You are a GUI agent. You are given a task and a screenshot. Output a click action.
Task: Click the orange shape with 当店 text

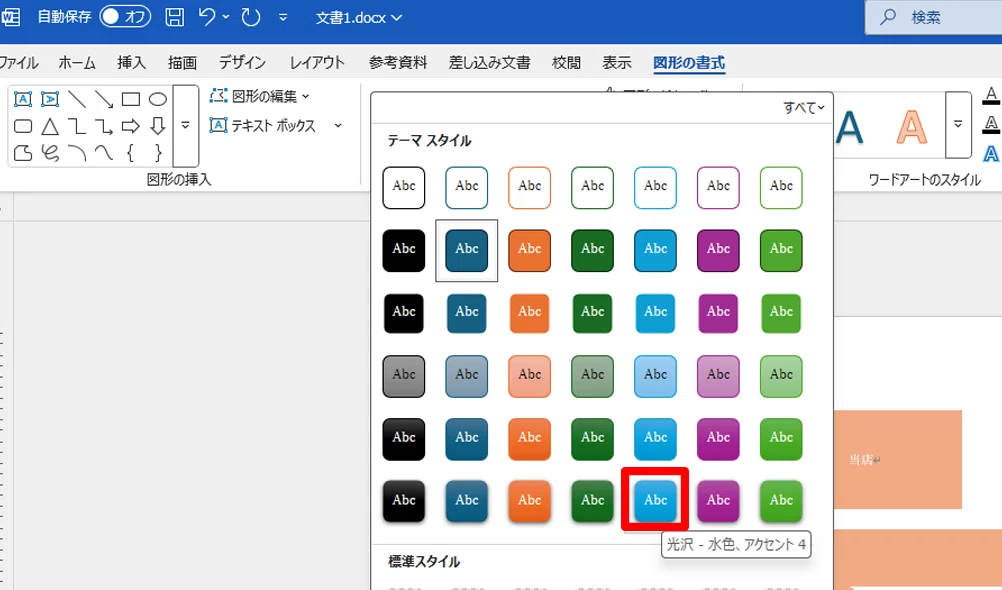(x=898, y=459)
